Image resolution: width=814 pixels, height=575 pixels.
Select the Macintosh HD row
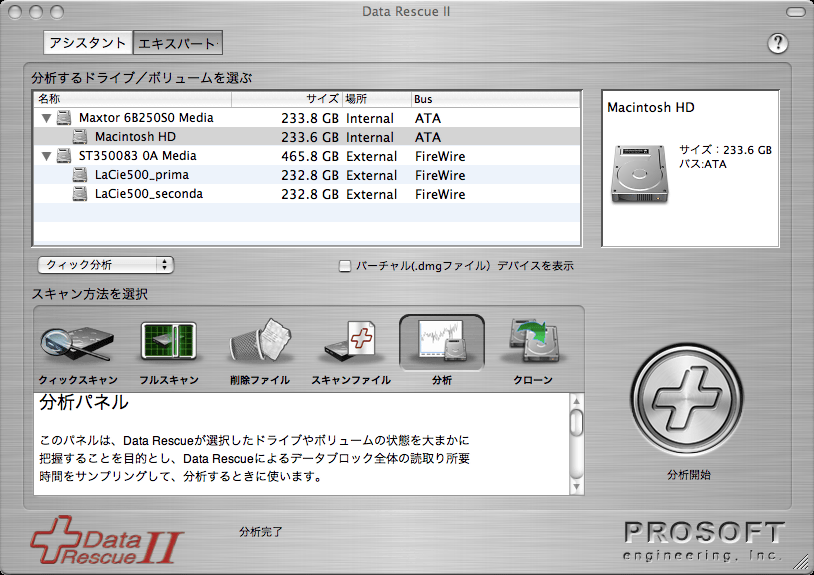pyautogui.click(x=307, y=137)
